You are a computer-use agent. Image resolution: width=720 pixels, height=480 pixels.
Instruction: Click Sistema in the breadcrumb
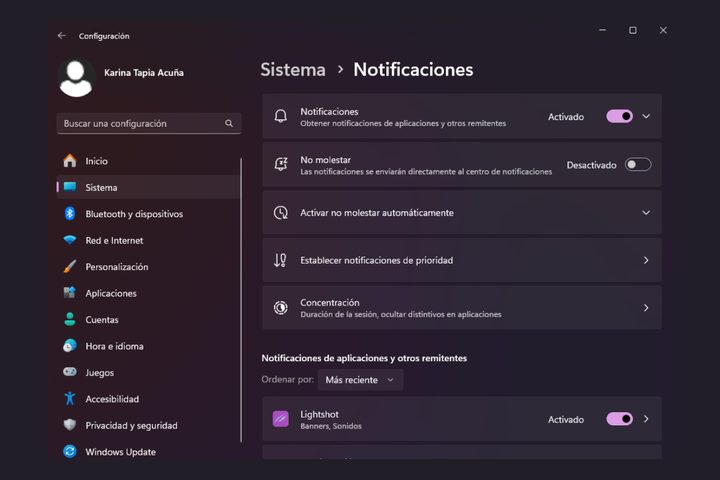[x=293, y=70]
